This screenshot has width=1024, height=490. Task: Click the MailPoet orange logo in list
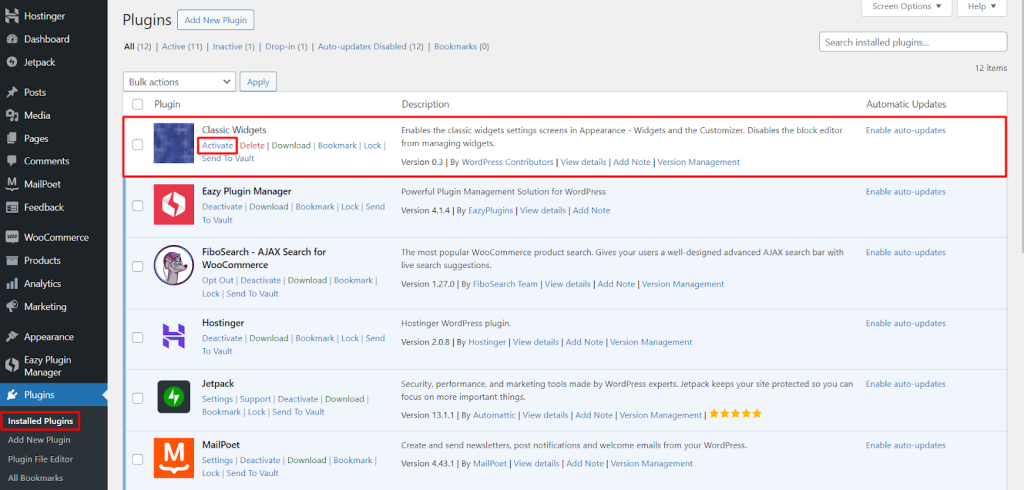tap(174, 458)
